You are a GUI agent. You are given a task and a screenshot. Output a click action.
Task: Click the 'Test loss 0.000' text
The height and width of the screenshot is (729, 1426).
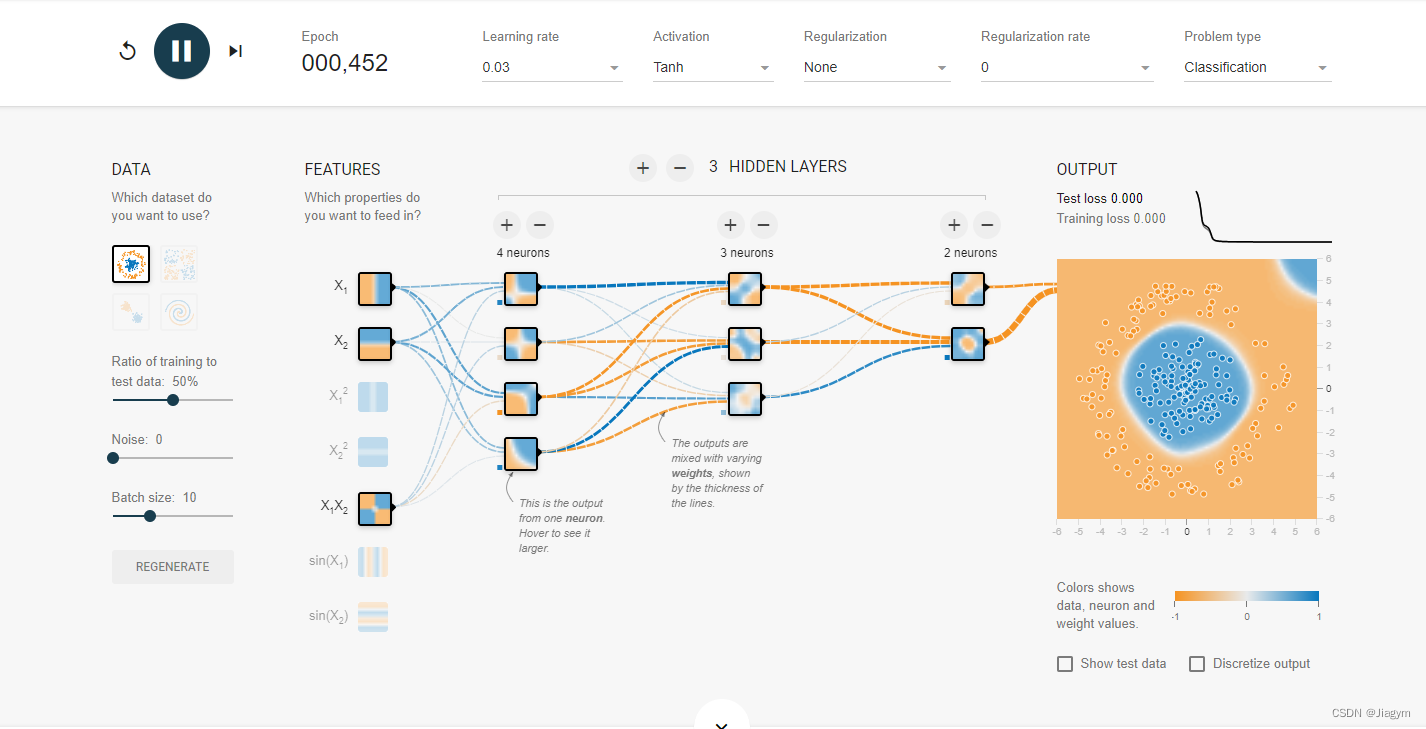(x=1100, y=198)
